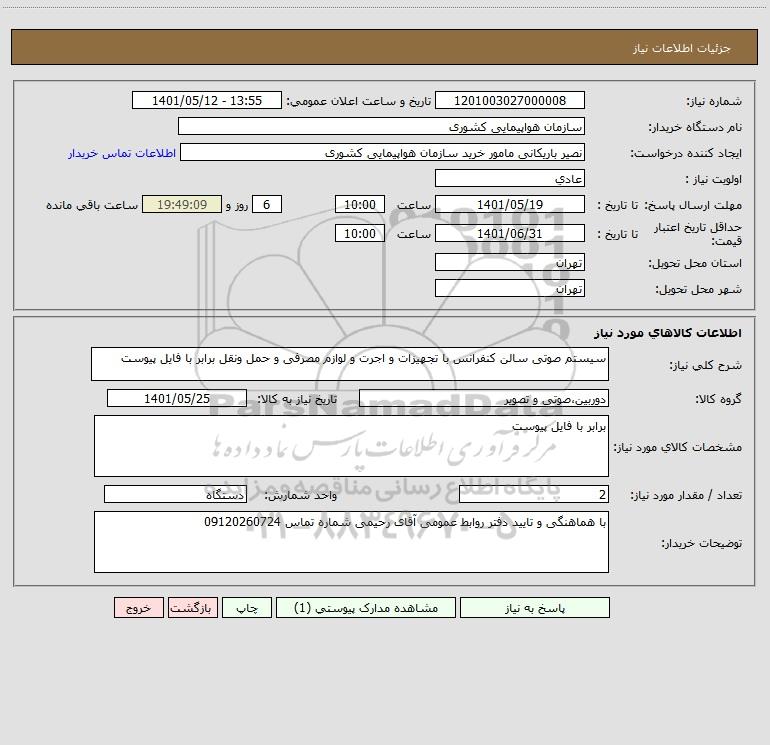
Task: Click the header title جزئیات اطلاعات نیاز
Action: 682,48
